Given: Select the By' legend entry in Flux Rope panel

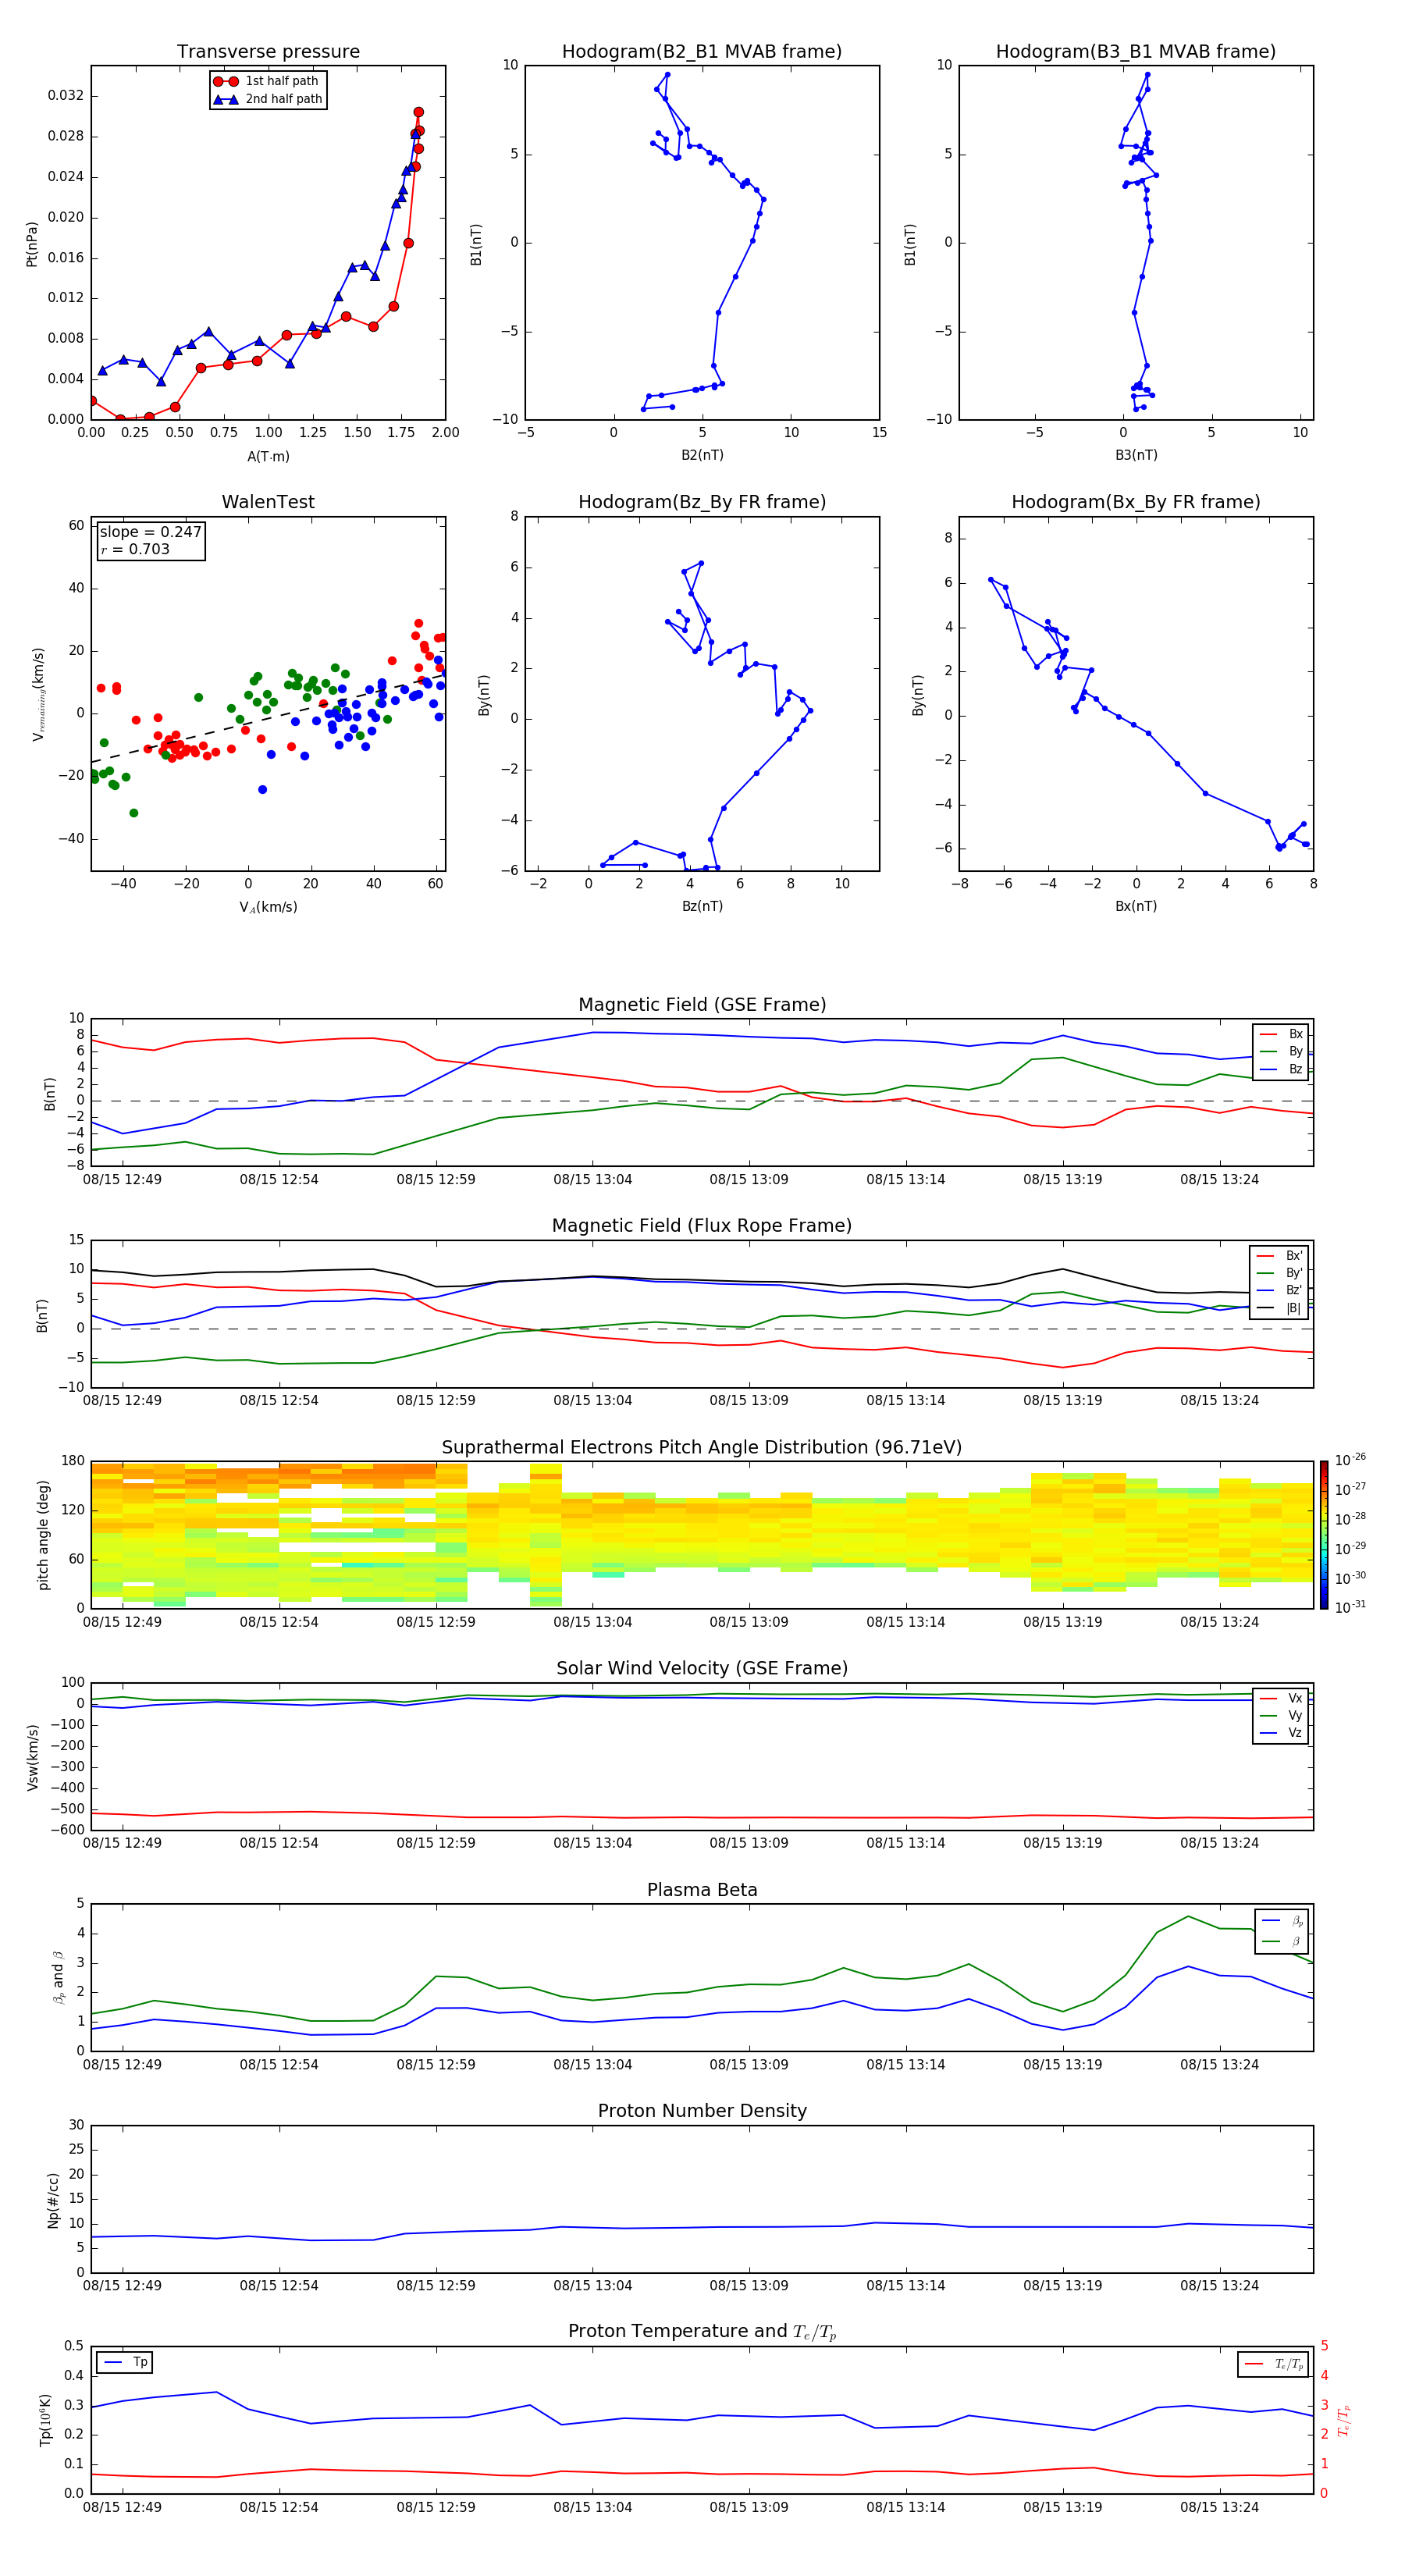Looking at the screenshot, I should pos(1279,1273).
